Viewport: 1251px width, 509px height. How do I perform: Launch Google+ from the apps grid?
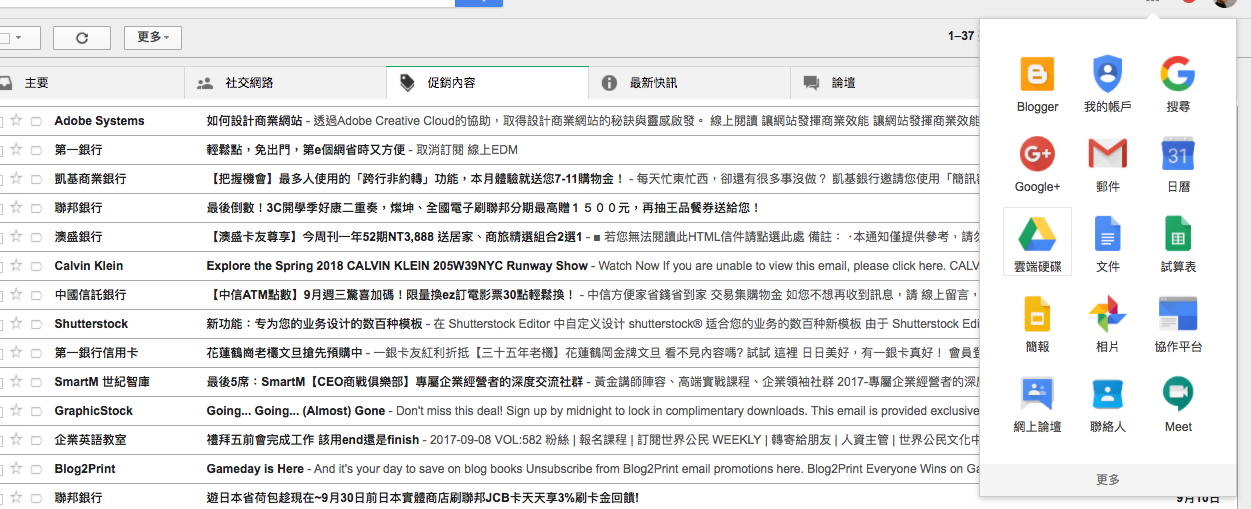coord(1037,163)
